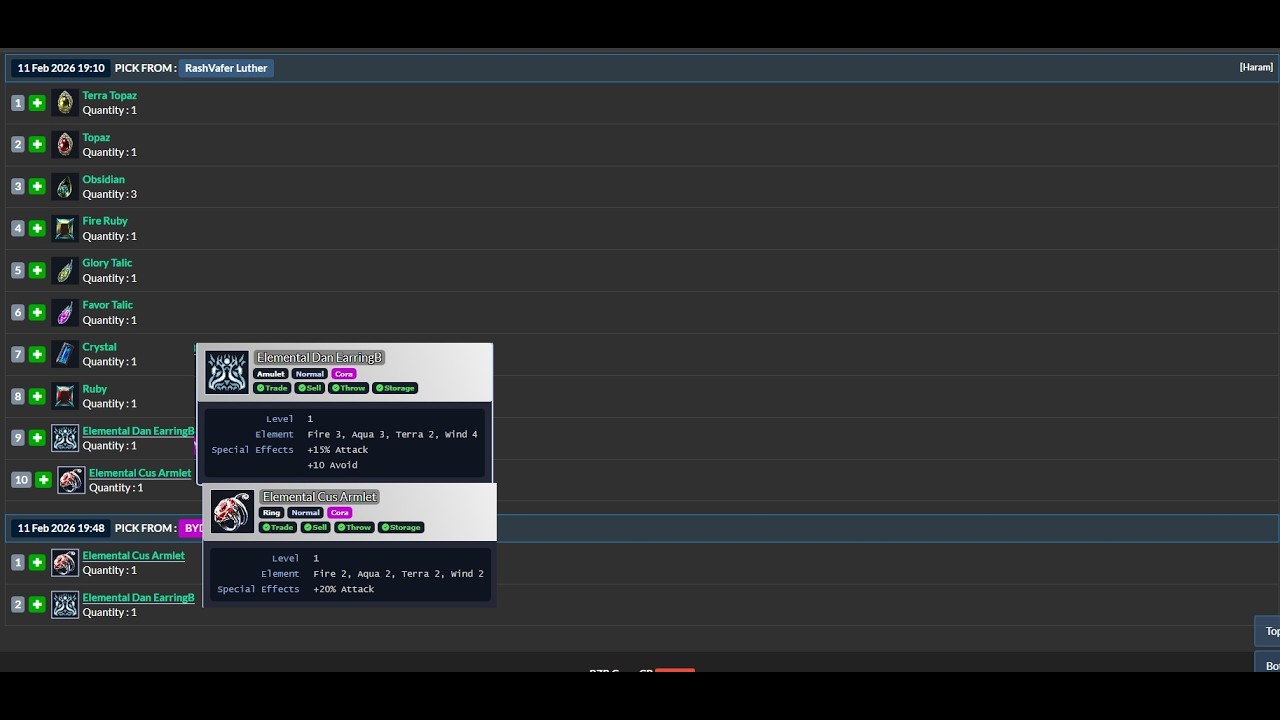Click the Fire Ruby item icon
The height and width of the screenshot is (720, 1280).
click(x=65, y=229)
